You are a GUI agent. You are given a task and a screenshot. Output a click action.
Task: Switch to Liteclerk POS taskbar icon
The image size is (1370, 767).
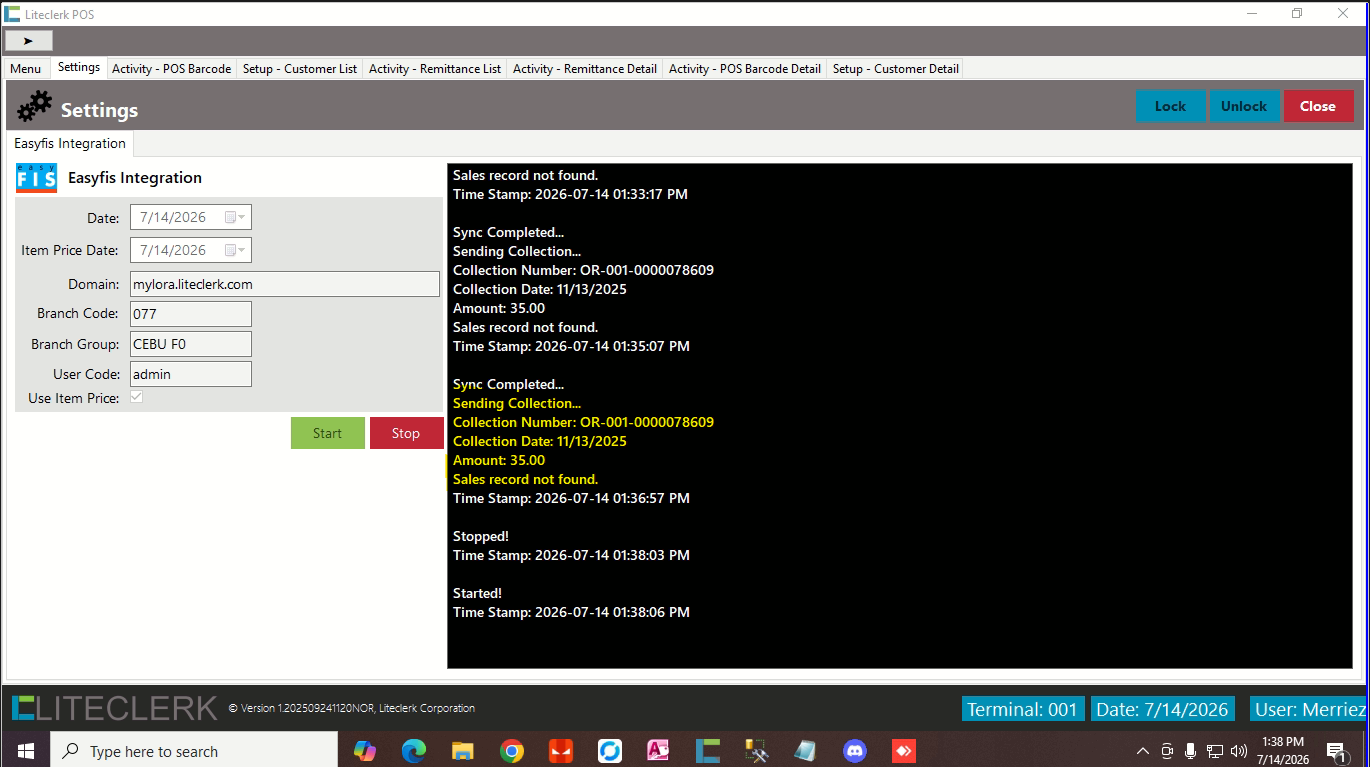pyautogui.click(x=708, y=750)
